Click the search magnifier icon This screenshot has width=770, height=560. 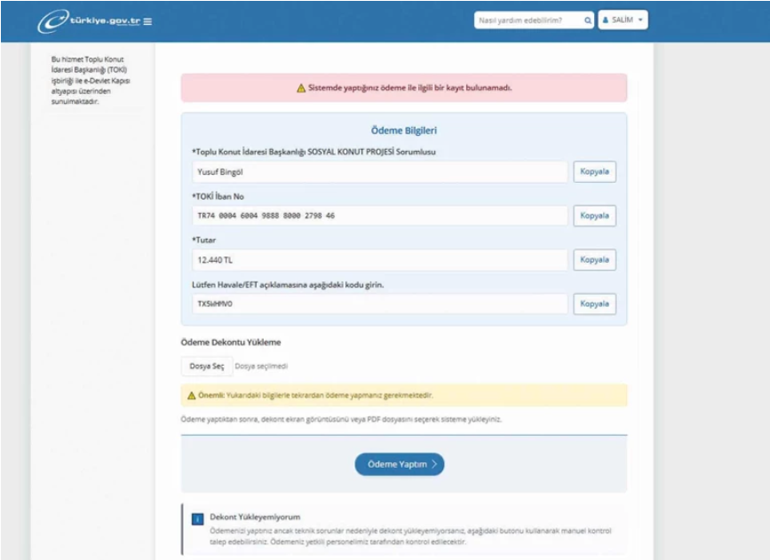585,20
